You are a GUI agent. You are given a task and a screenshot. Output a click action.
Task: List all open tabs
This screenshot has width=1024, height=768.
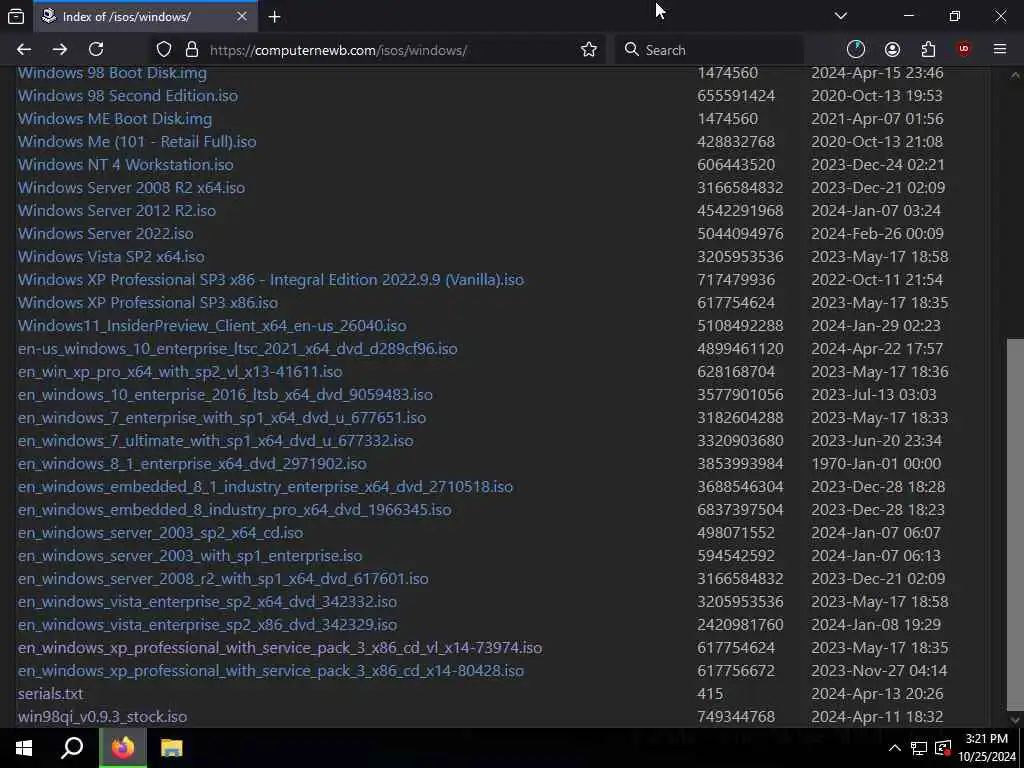(840, 16)
